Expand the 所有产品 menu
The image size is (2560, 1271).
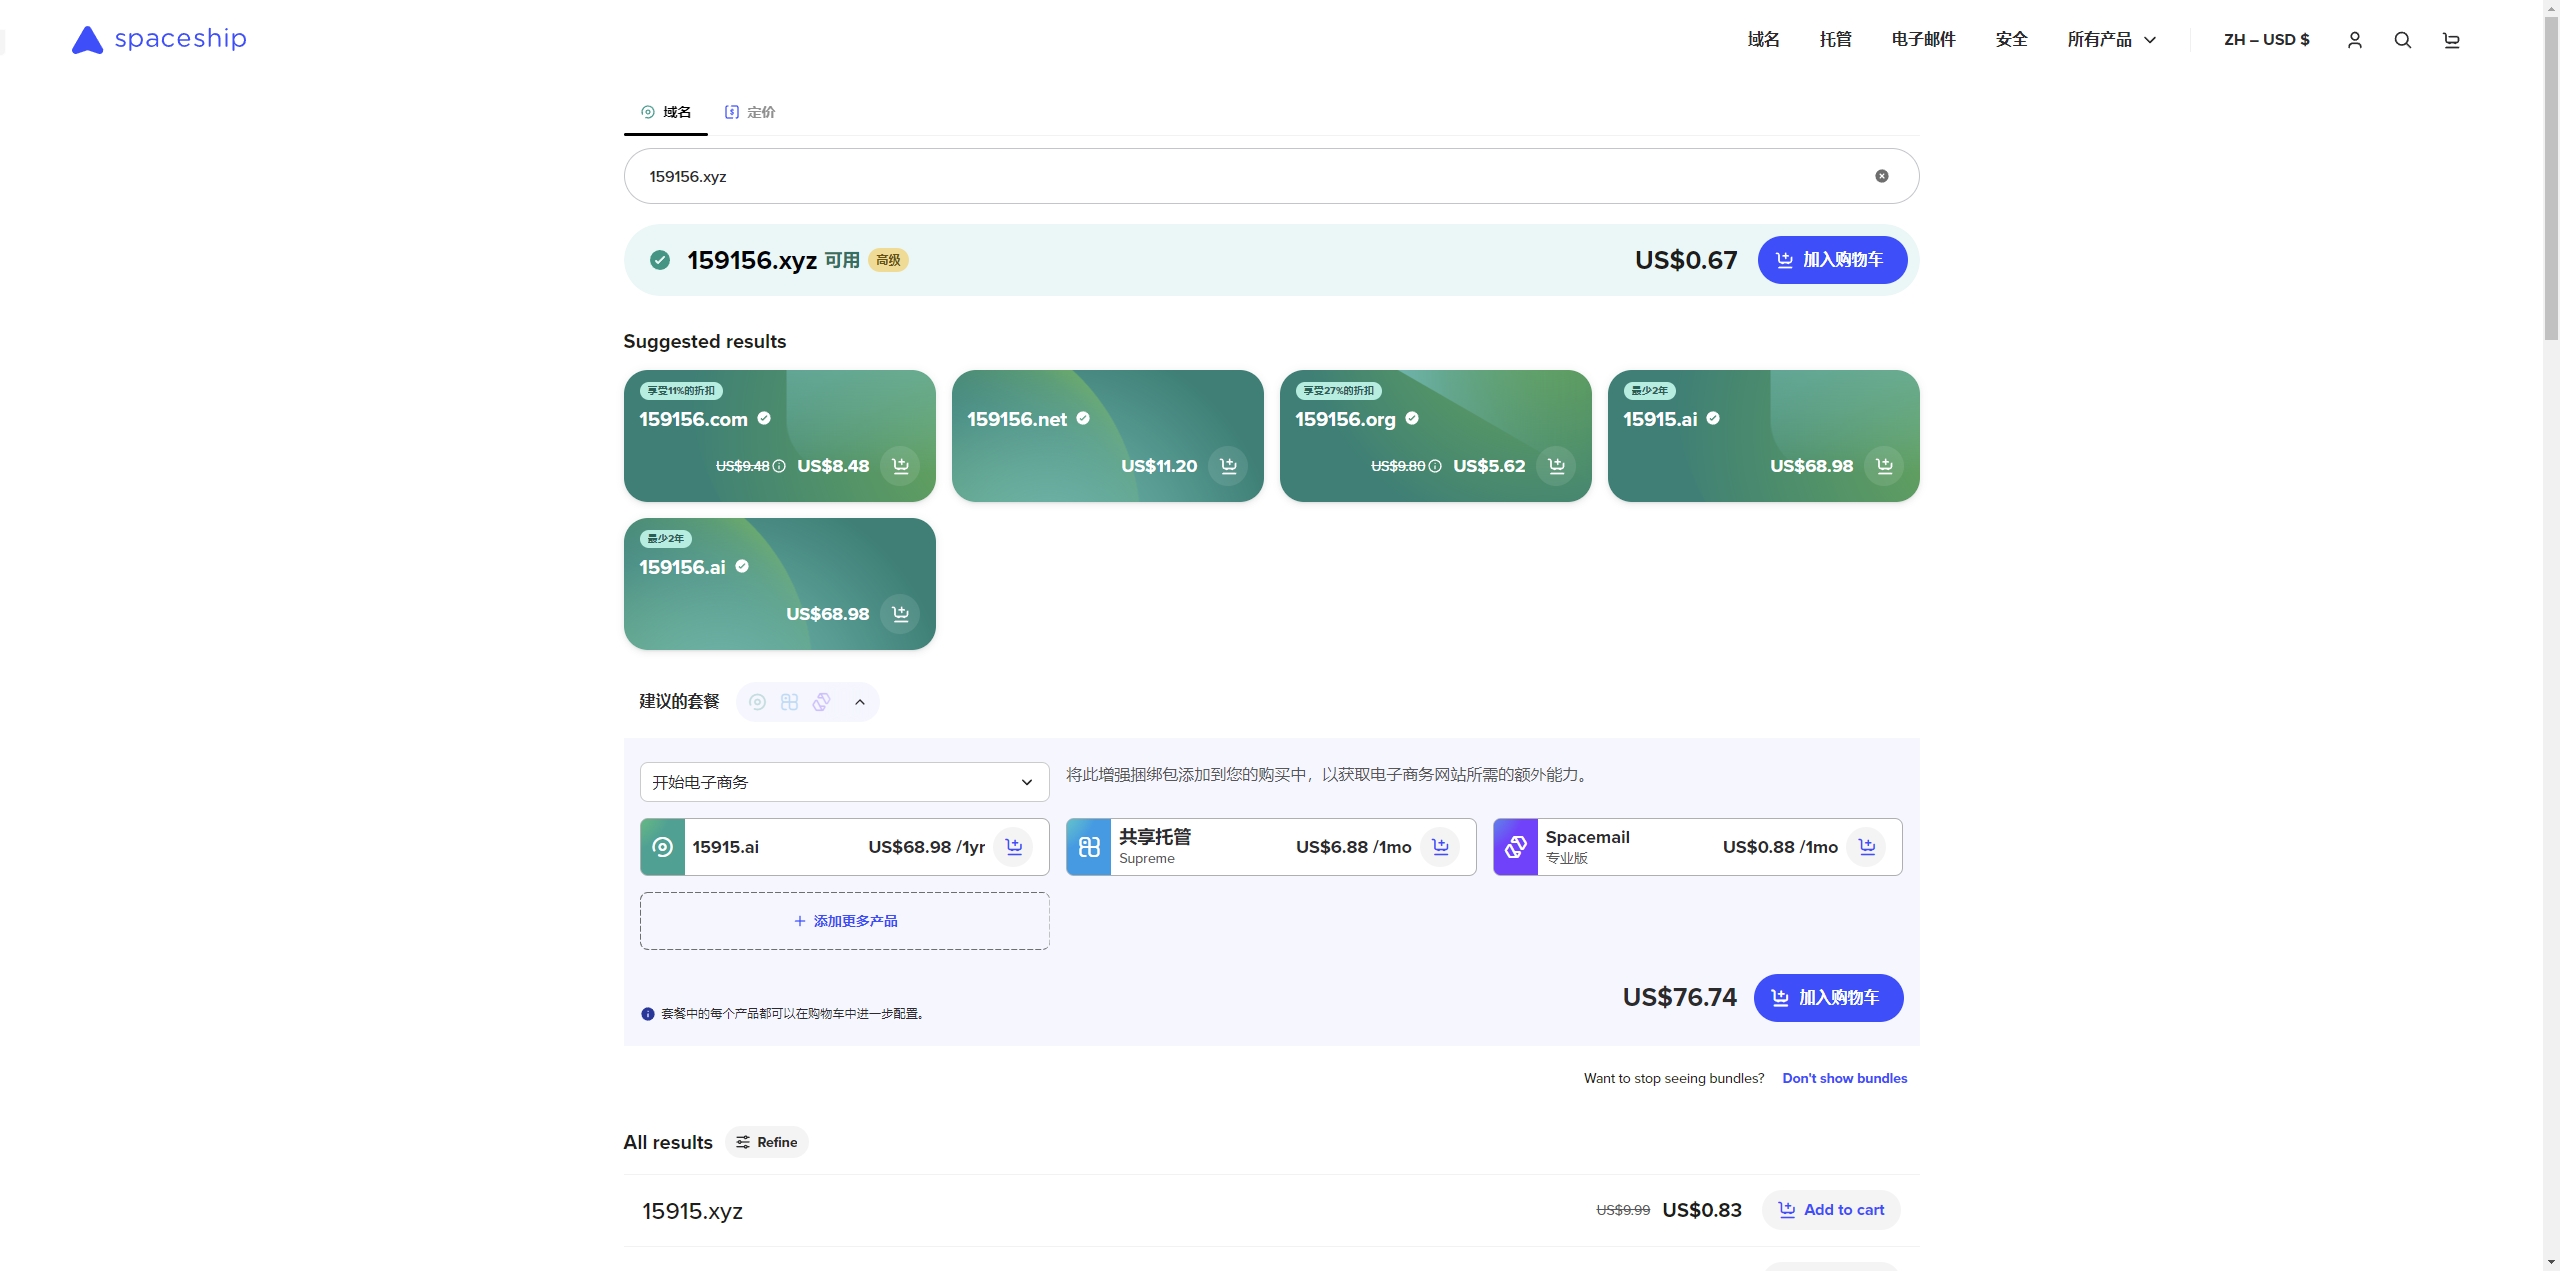(x=2112, y=40)
